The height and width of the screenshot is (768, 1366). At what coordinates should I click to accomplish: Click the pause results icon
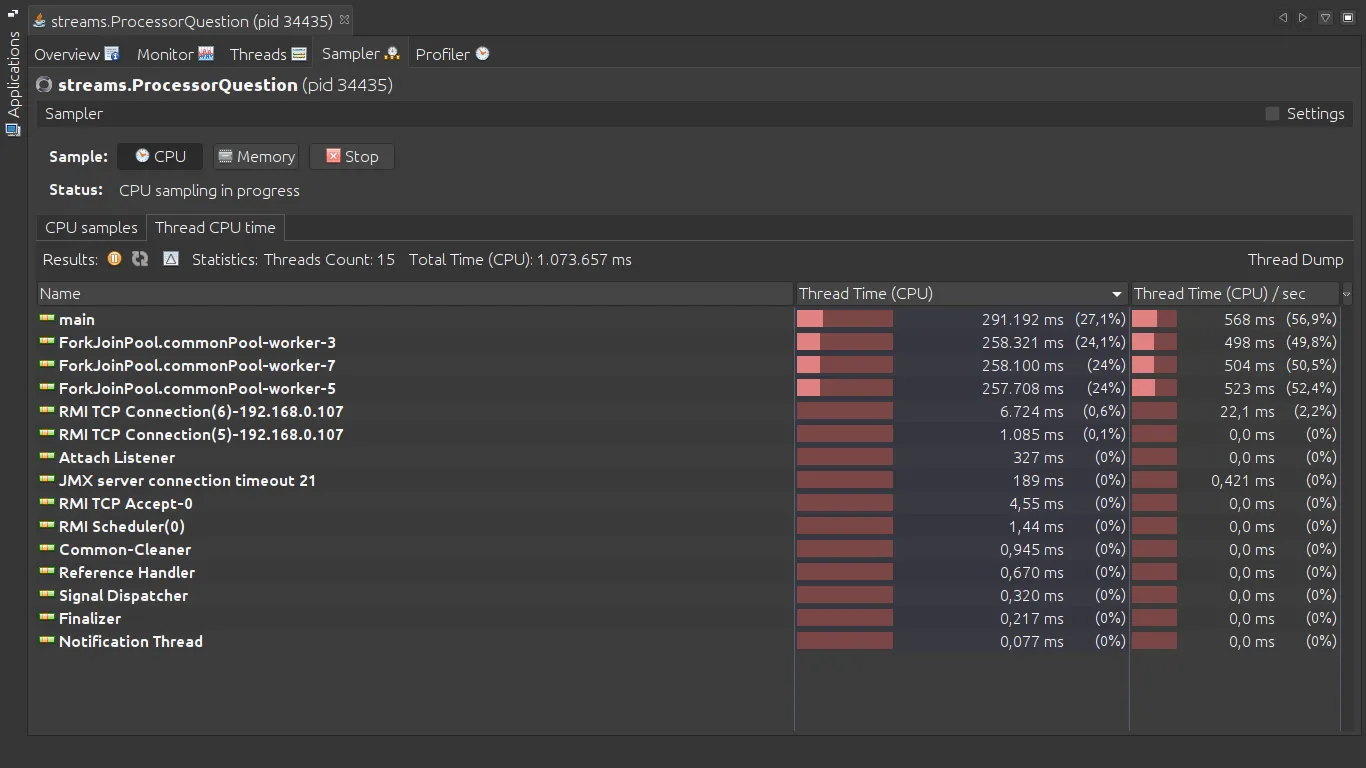[x=114, y=259]
